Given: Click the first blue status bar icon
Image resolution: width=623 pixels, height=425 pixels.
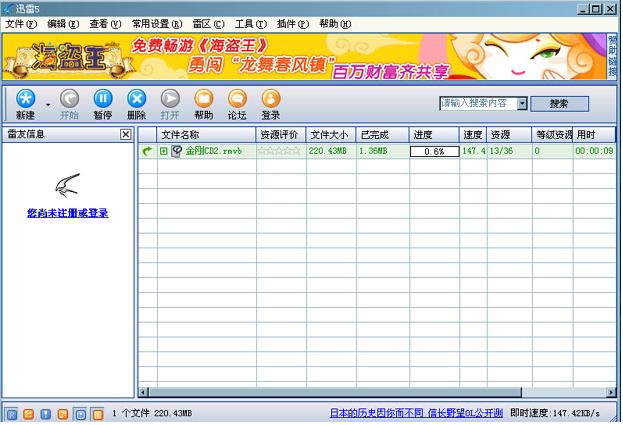Looking at the screenshot, I should click(12, 415).
